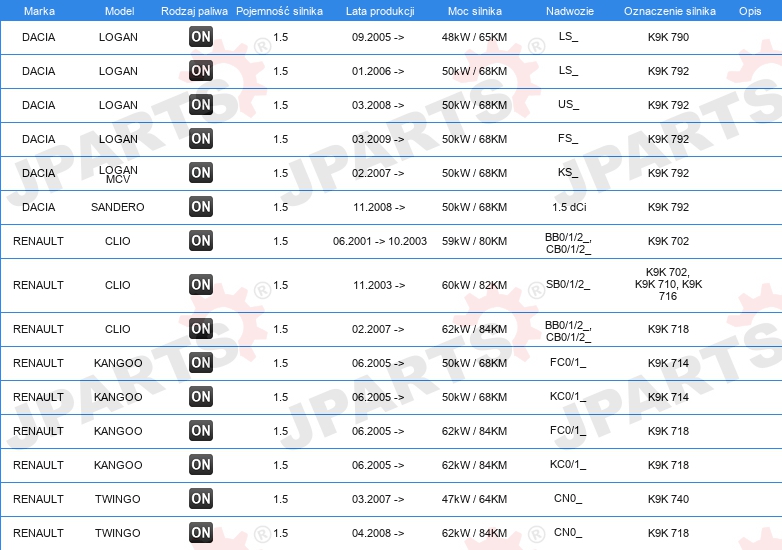This screenshot has width=782, height=550.
Task: Click the ON badge in the Clio K9K 718 row
Action: [x=201, y=329]
